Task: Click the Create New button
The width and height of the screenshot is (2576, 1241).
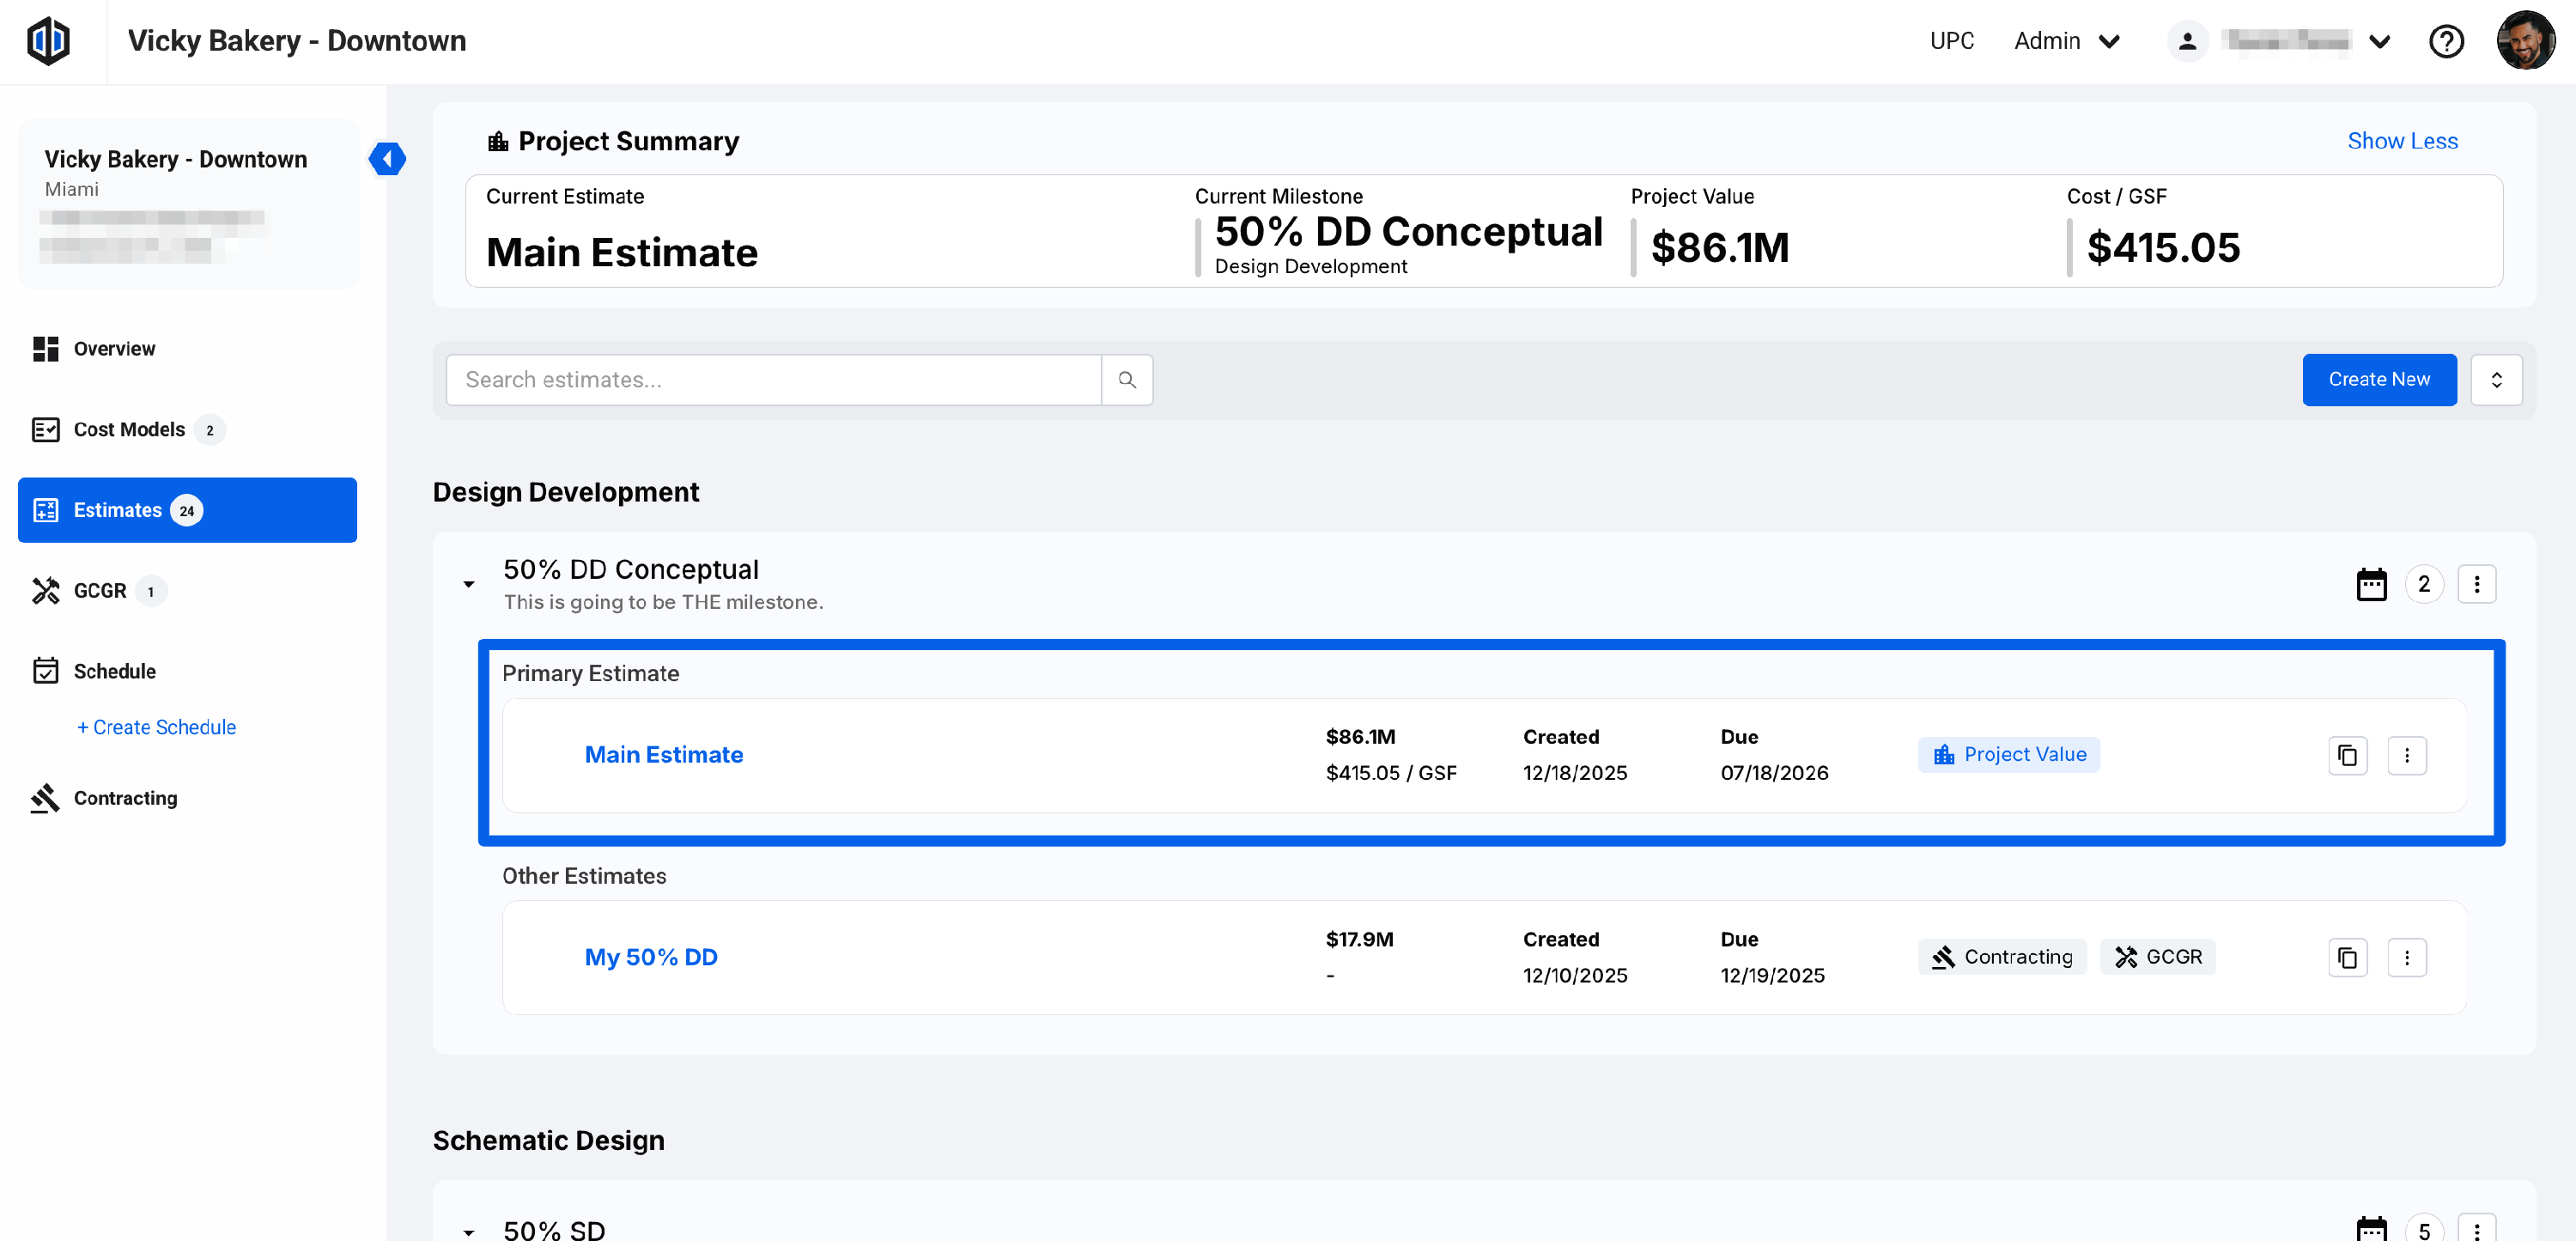Action: (2378, 380)
